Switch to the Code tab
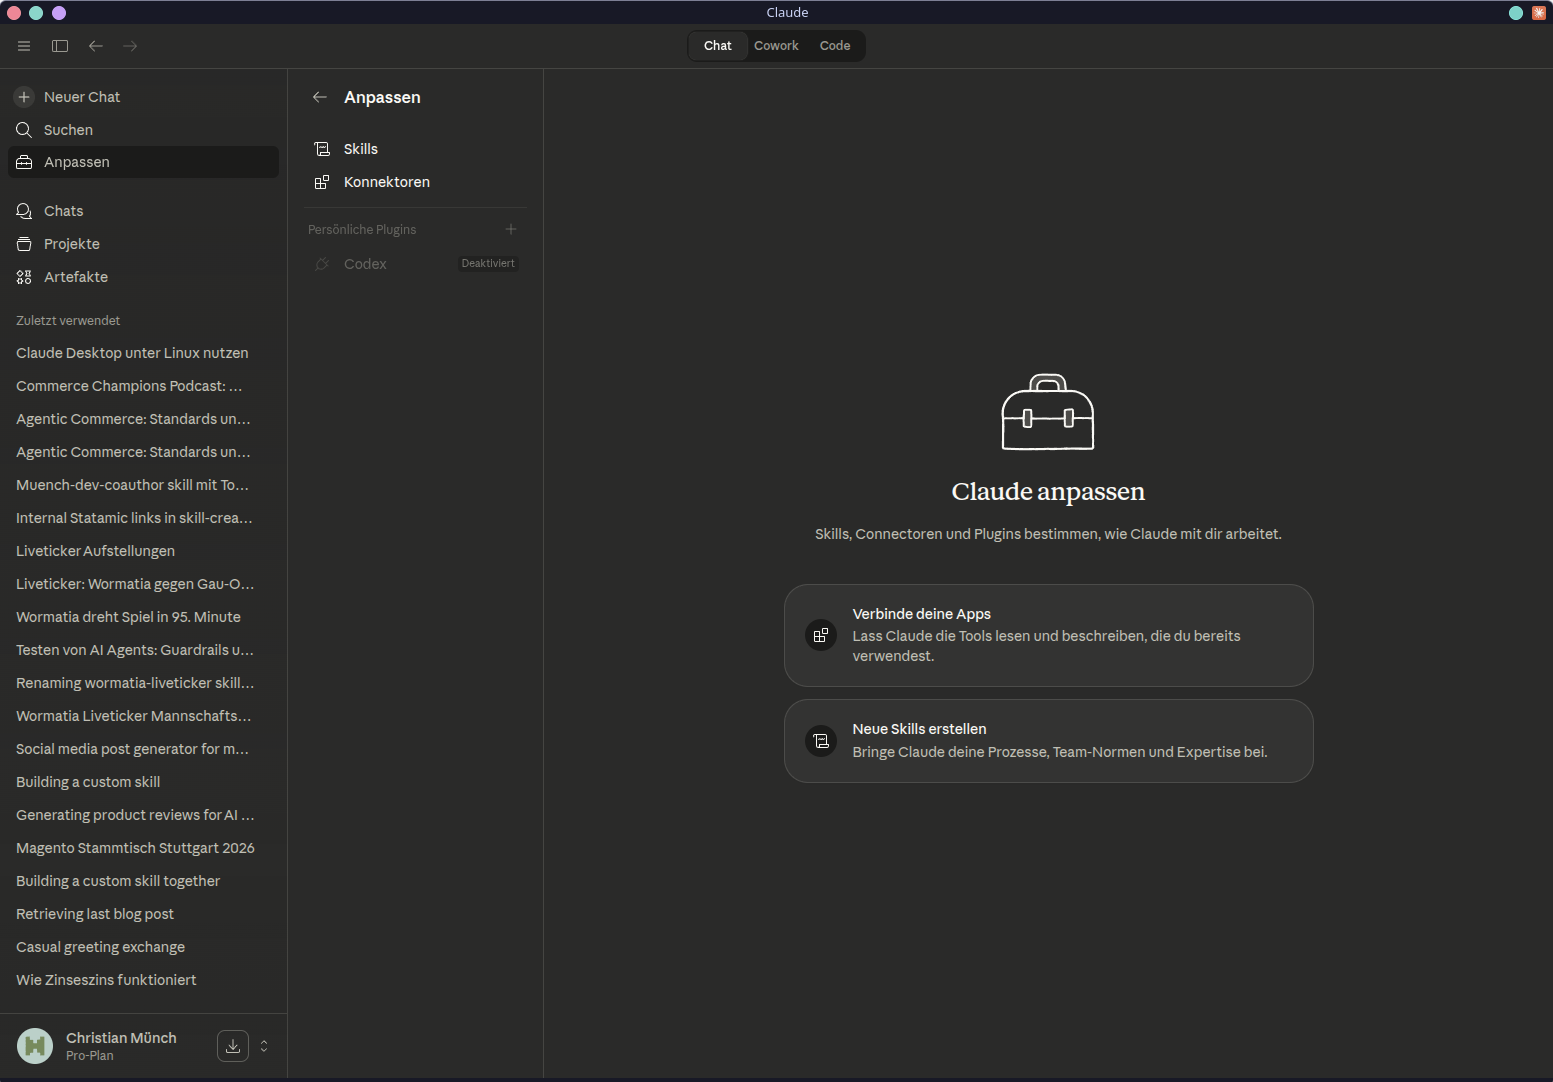 [x=834, y=45]
